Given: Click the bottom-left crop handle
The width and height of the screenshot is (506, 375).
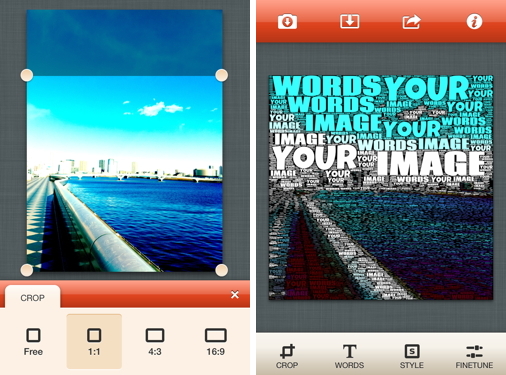Looking at the screenshot, I should (27, 270).
